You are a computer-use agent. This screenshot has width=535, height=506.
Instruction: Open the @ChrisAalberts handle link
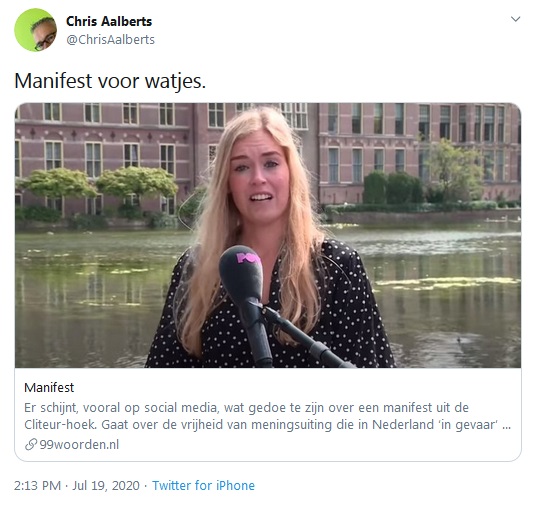110,40
